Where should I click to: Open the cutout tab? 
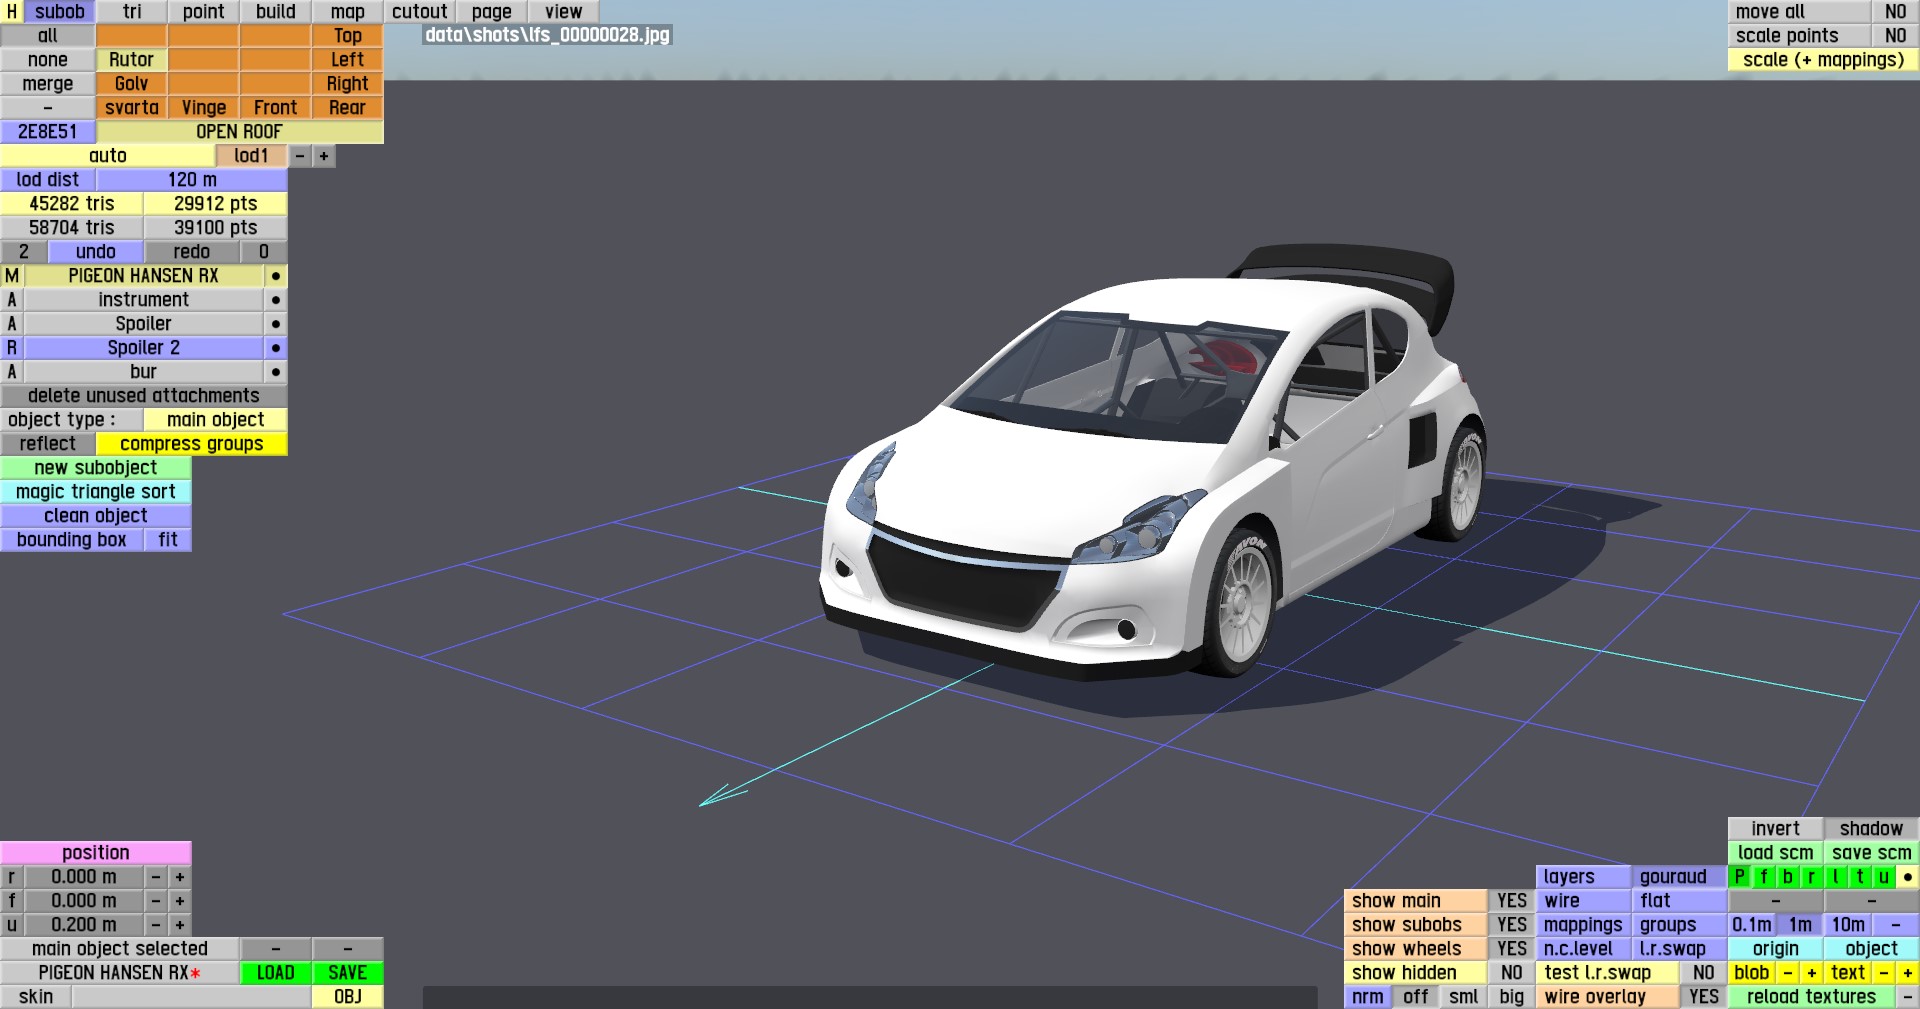(420, 12)
